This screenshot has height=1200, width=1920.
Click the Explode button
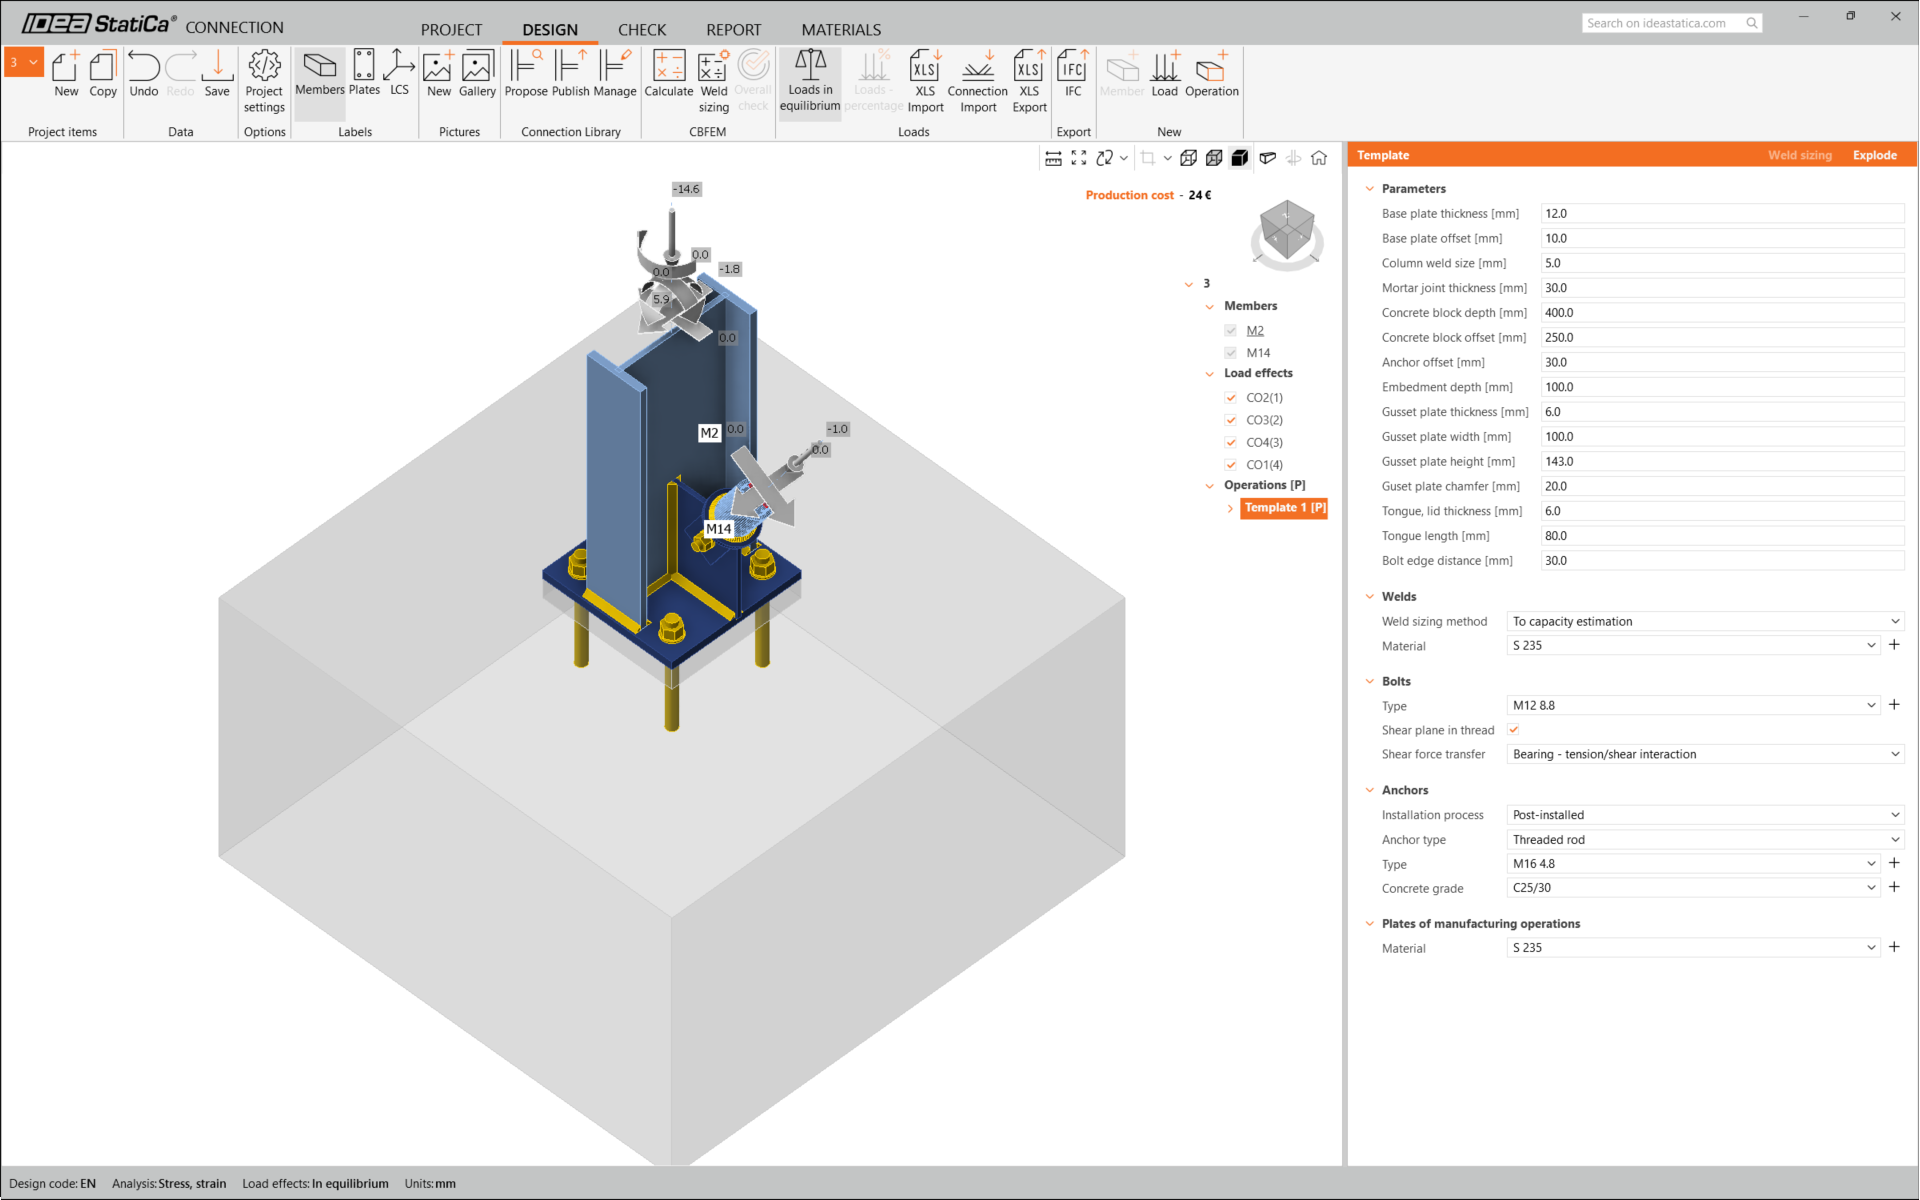(x=1874, y=155)
